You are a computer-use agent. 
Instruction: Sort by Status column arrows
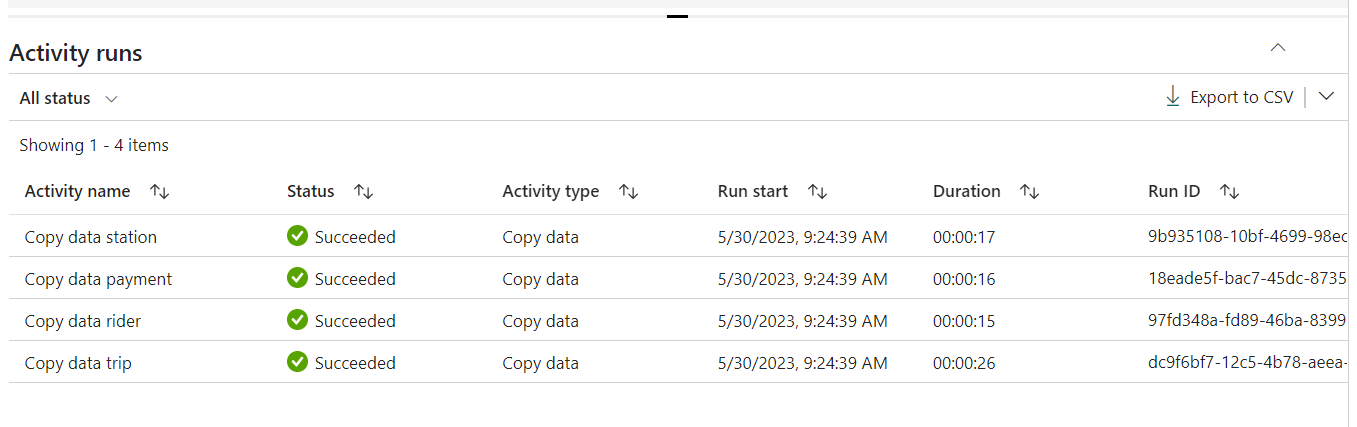(x=363, y=192)
